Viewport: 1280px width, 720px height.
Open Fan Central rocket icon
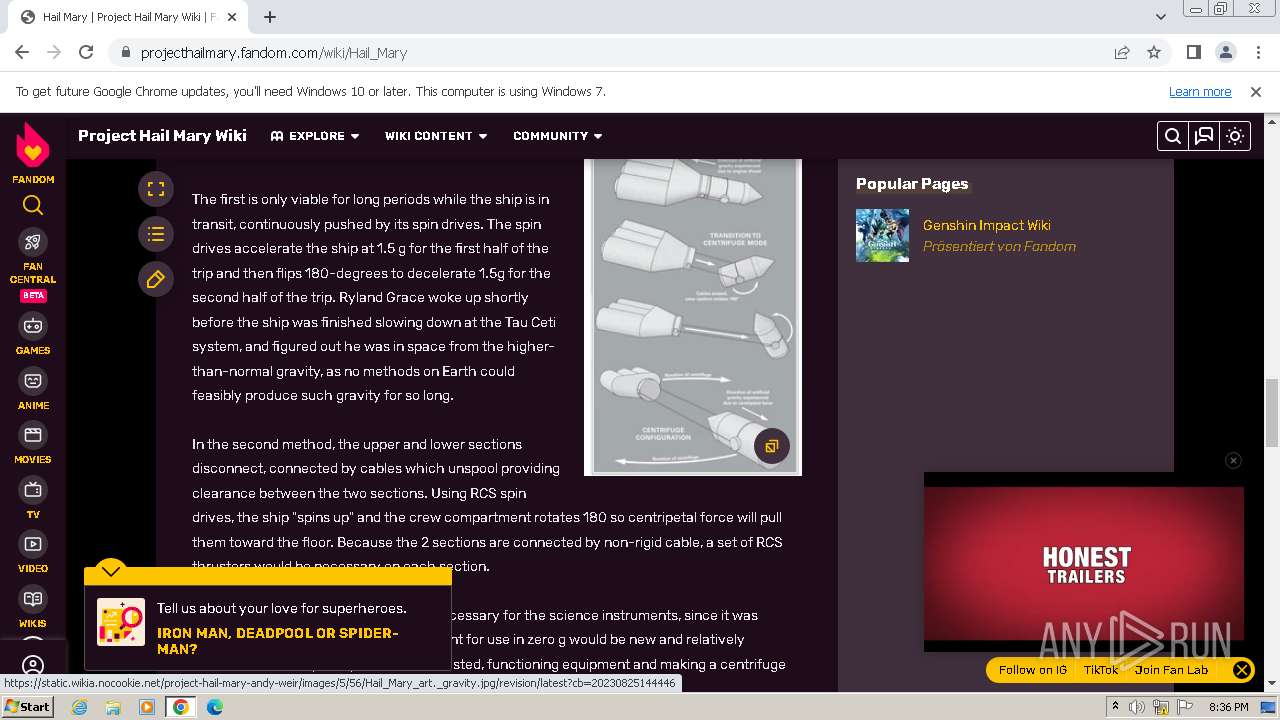click(33, 242)
